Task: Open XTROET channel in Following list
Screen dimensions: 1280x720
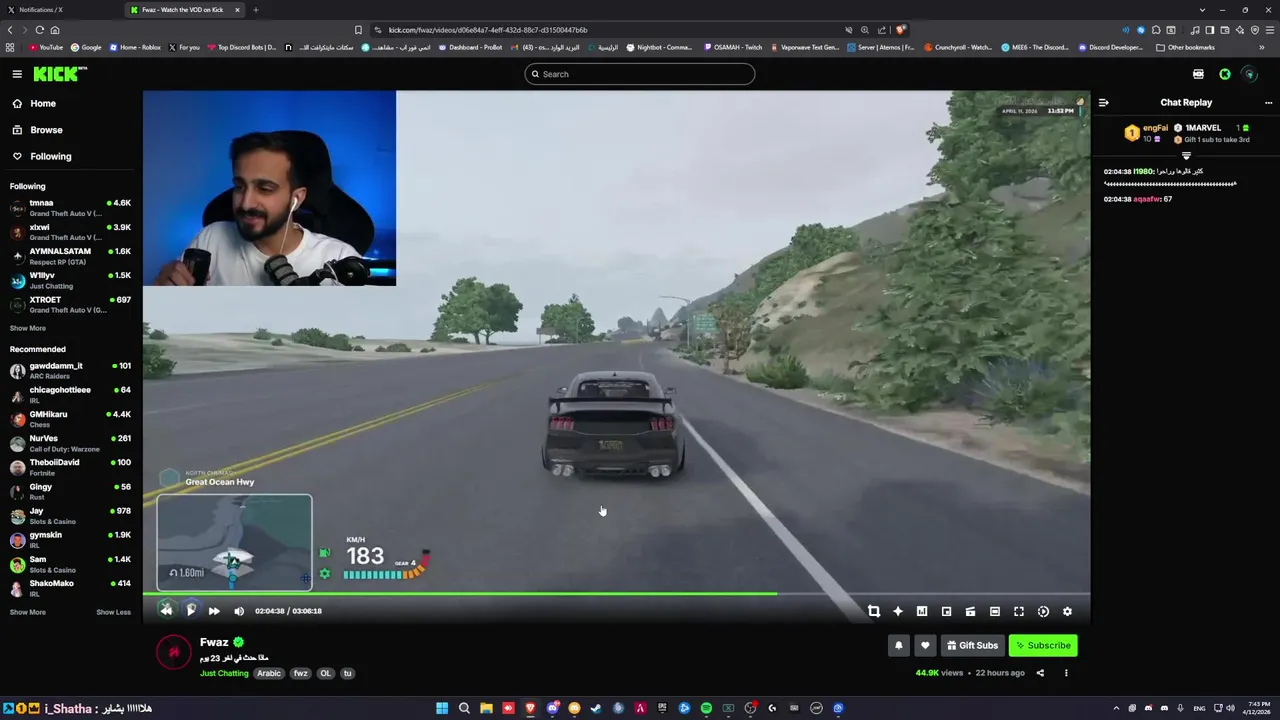Action: tap(70, 304)
